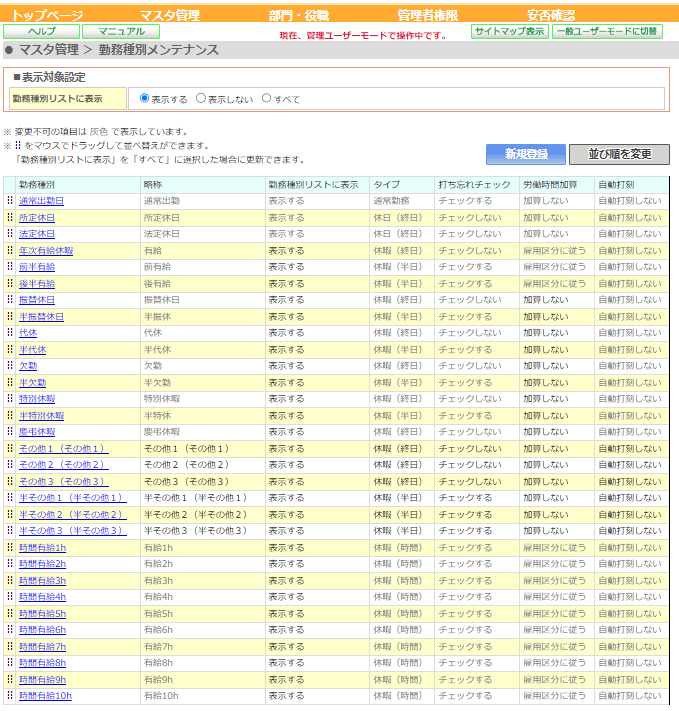This screenshot has width=679, height=711.
Task: Select the 表示しない radio option
Action: 200,98
